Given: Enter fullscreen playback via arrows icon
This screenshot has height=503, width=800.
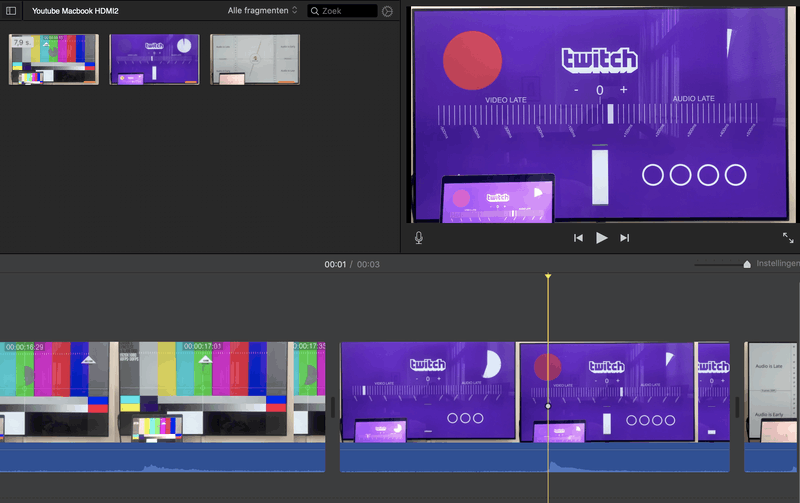Looking at the screenshot, I should (788, 238).
